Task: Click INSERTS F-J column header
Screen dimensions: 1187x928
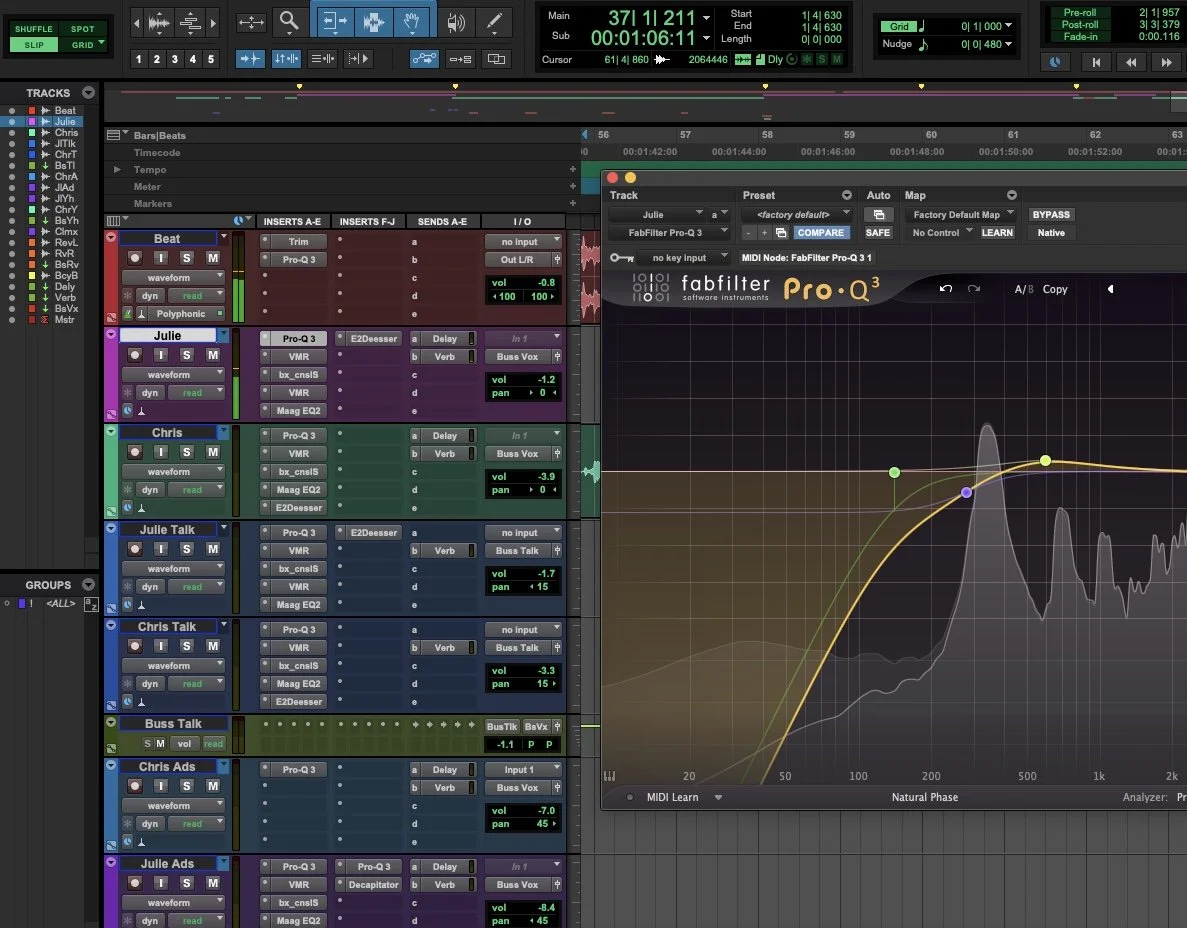Action: click(x=367, y=221)
